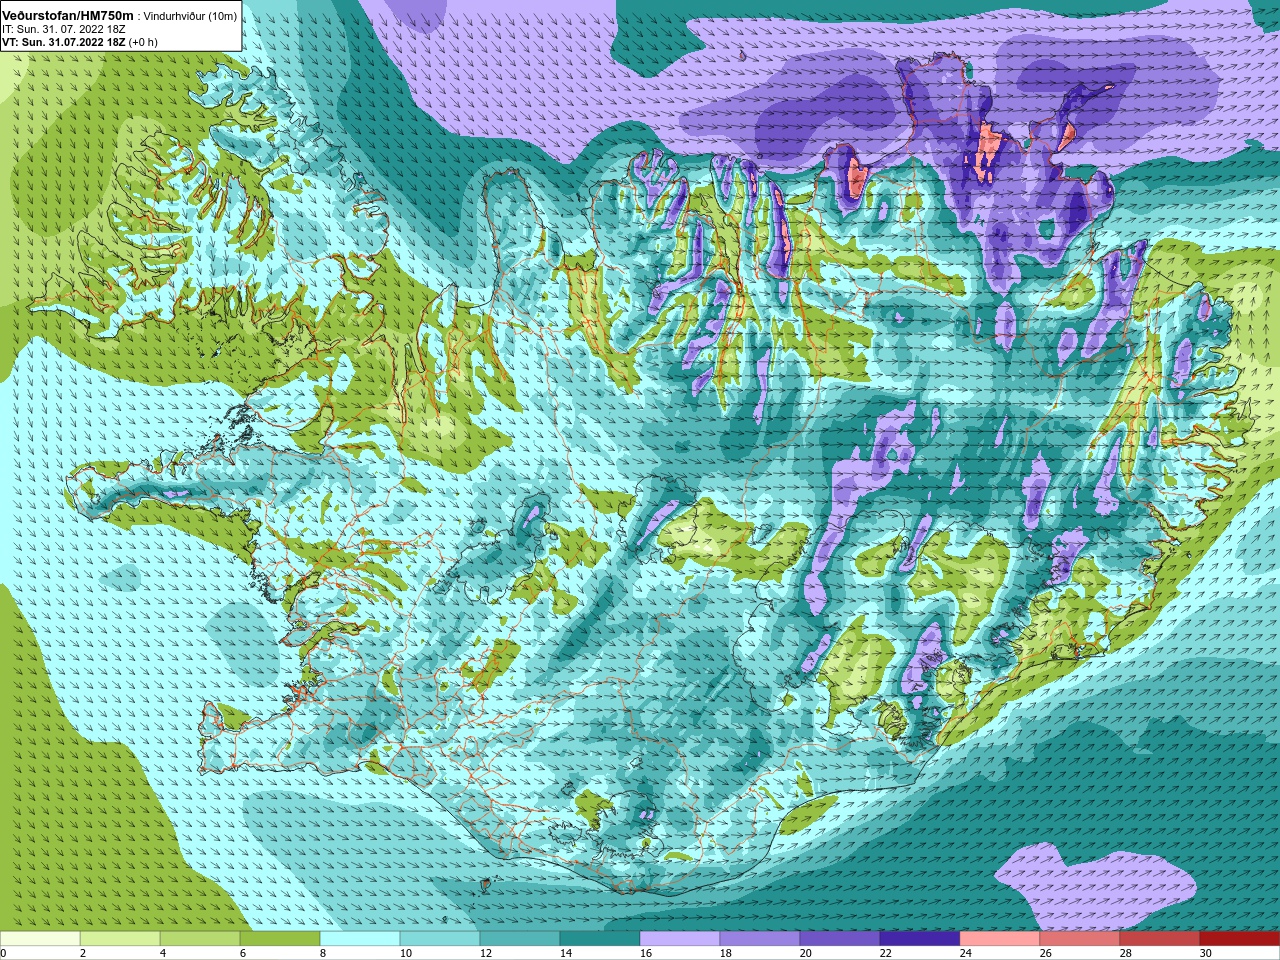
Task: Click the legend scale number 10
Action: pyautogui.click(x=406, y=953)
